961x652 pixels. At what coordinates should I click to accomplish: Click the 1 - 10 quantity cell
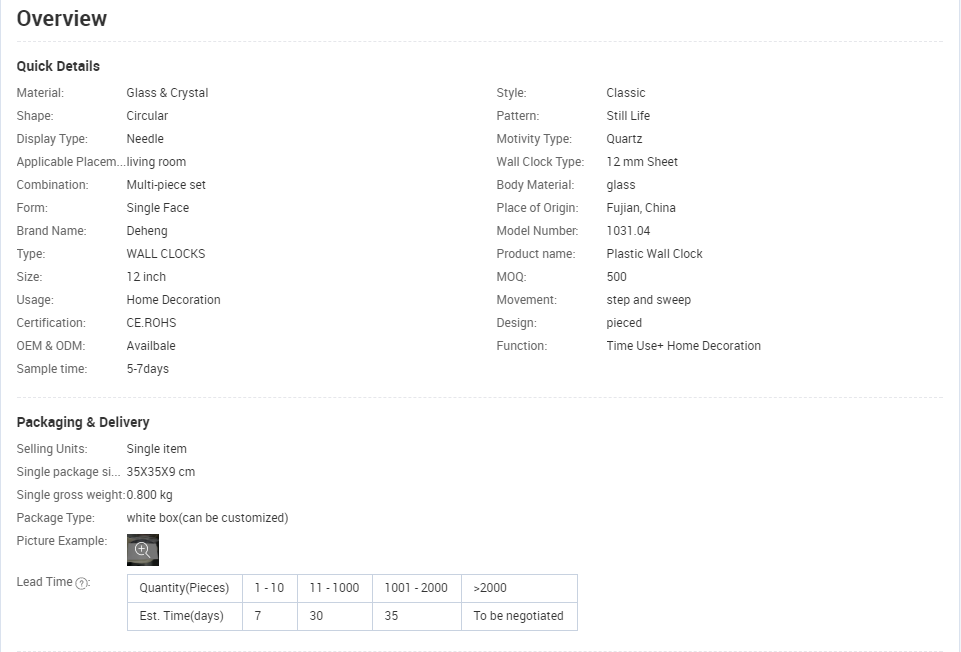point(270,588)
